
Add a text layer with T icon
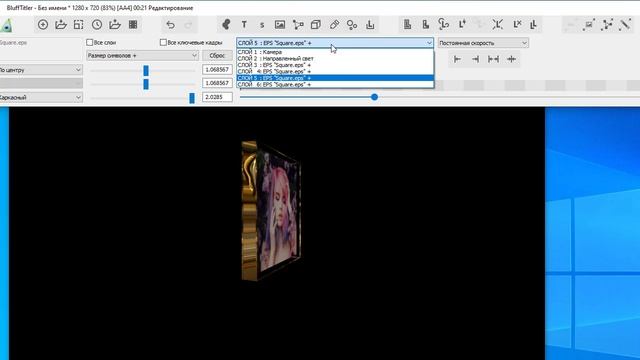(244, 25)
